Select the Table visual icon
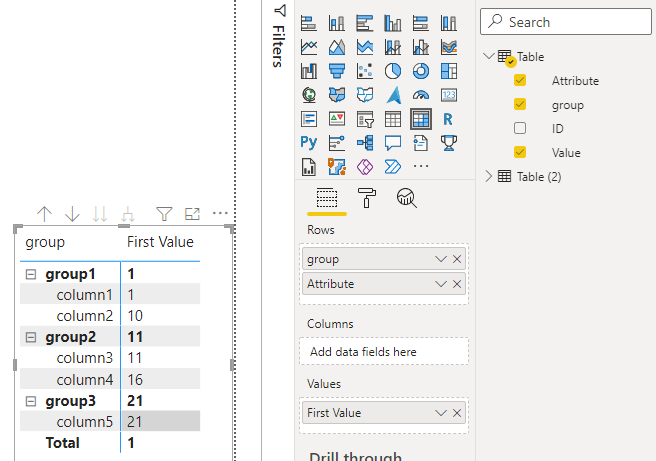 tap(393, 119)
